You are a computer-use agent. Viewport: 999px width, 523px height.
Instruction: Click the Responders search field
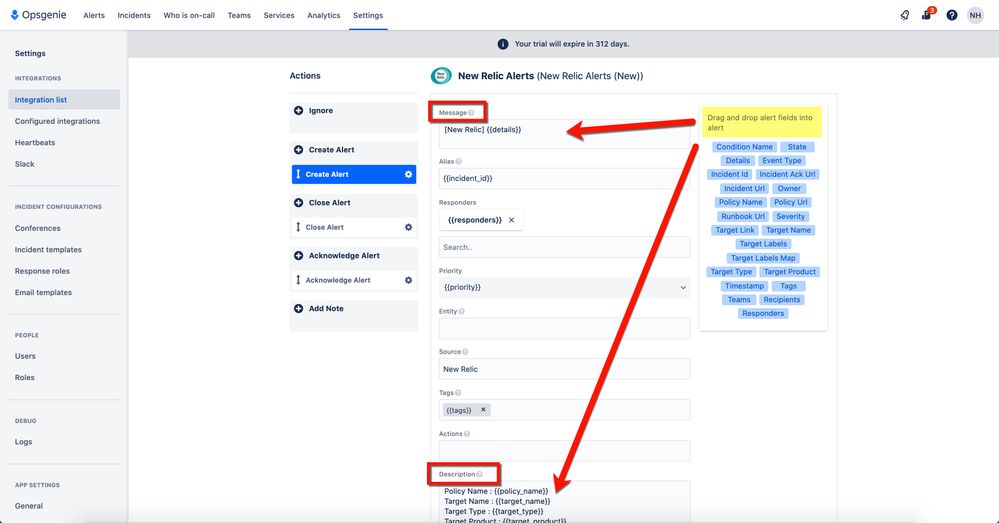(x=564, y=247)
